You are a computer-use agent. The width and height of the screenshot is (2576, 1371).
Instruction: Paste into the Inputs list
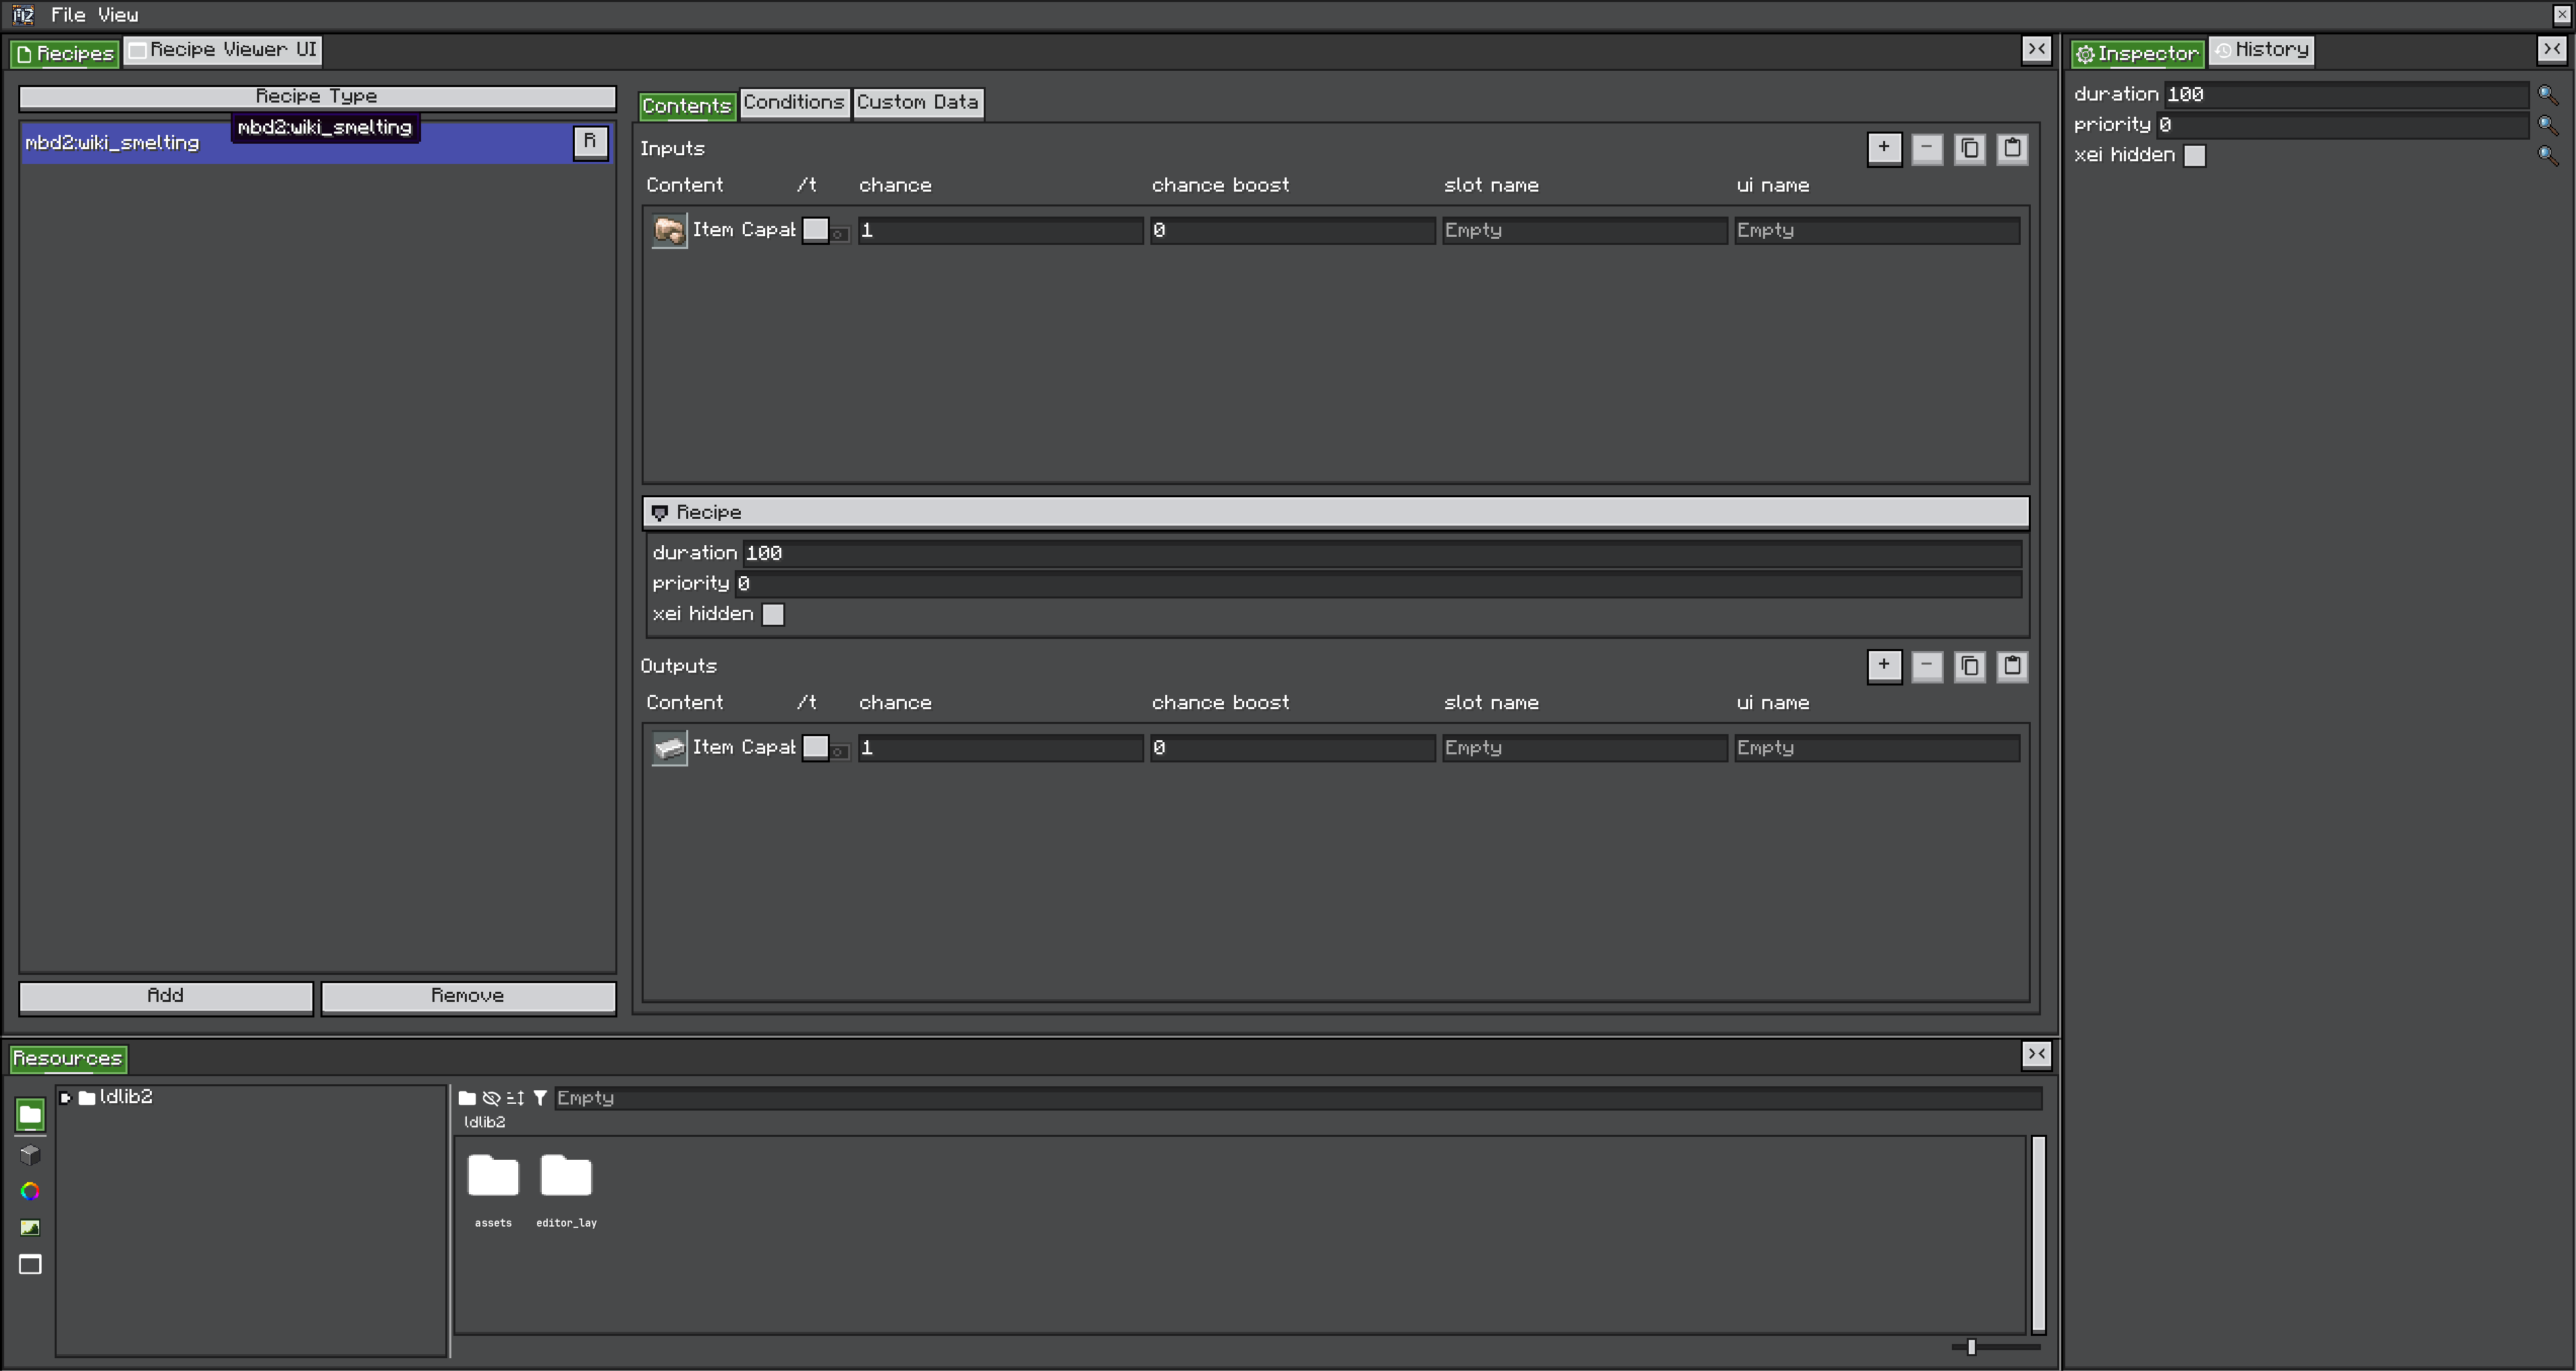(x=2012, y=149)
